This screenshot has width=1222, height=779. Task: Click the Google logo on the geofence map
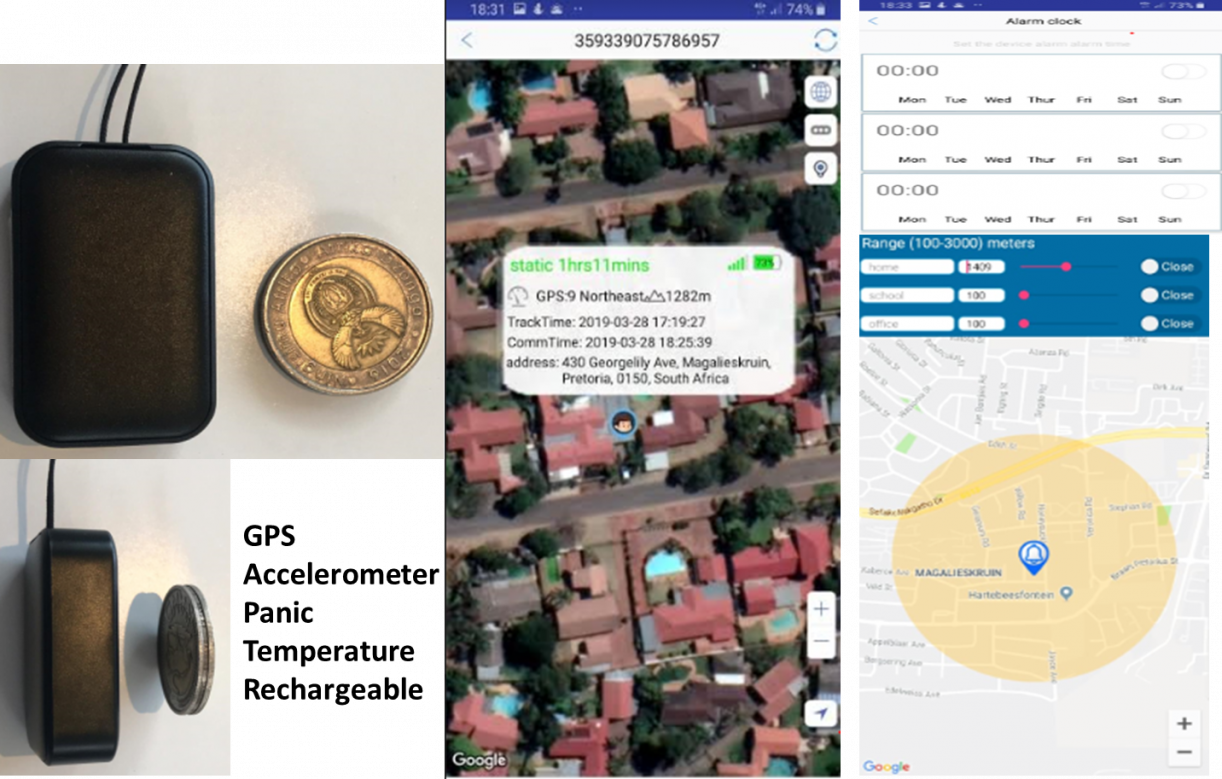pos(886,767)
